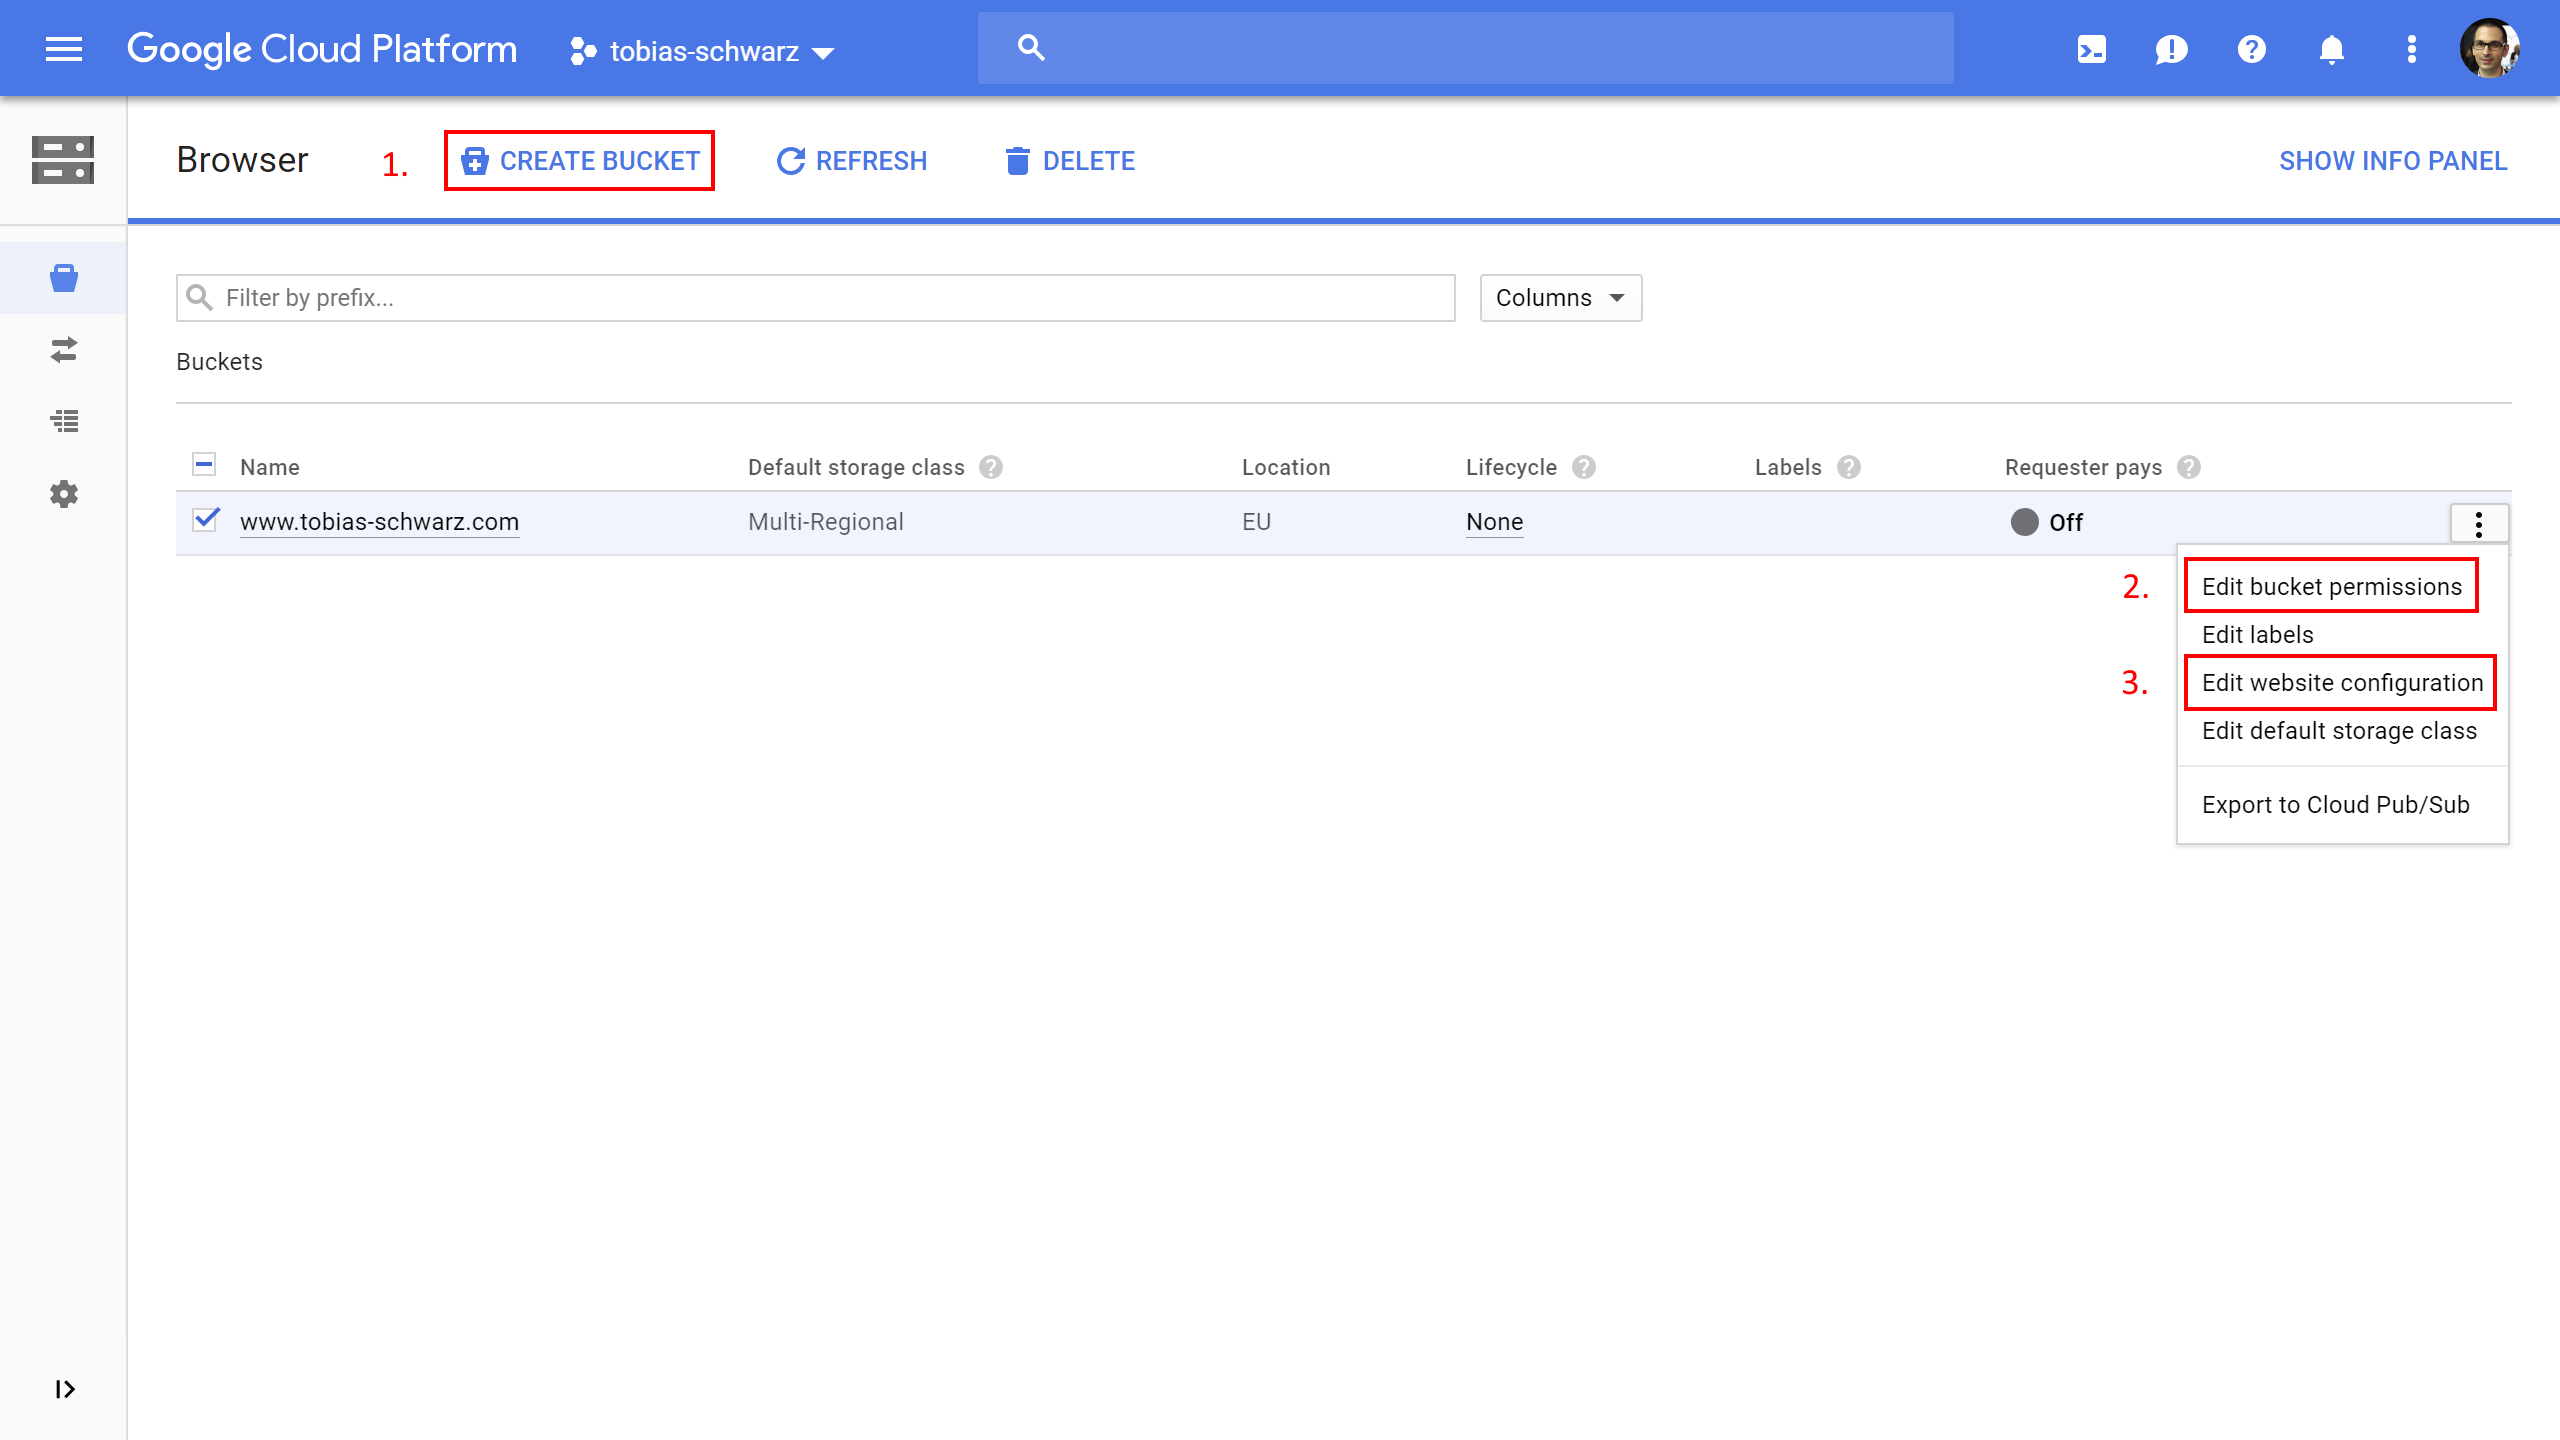Click the Name column header
The width and height of the screenshot is (2560, 1440).
tap(270, 467)
